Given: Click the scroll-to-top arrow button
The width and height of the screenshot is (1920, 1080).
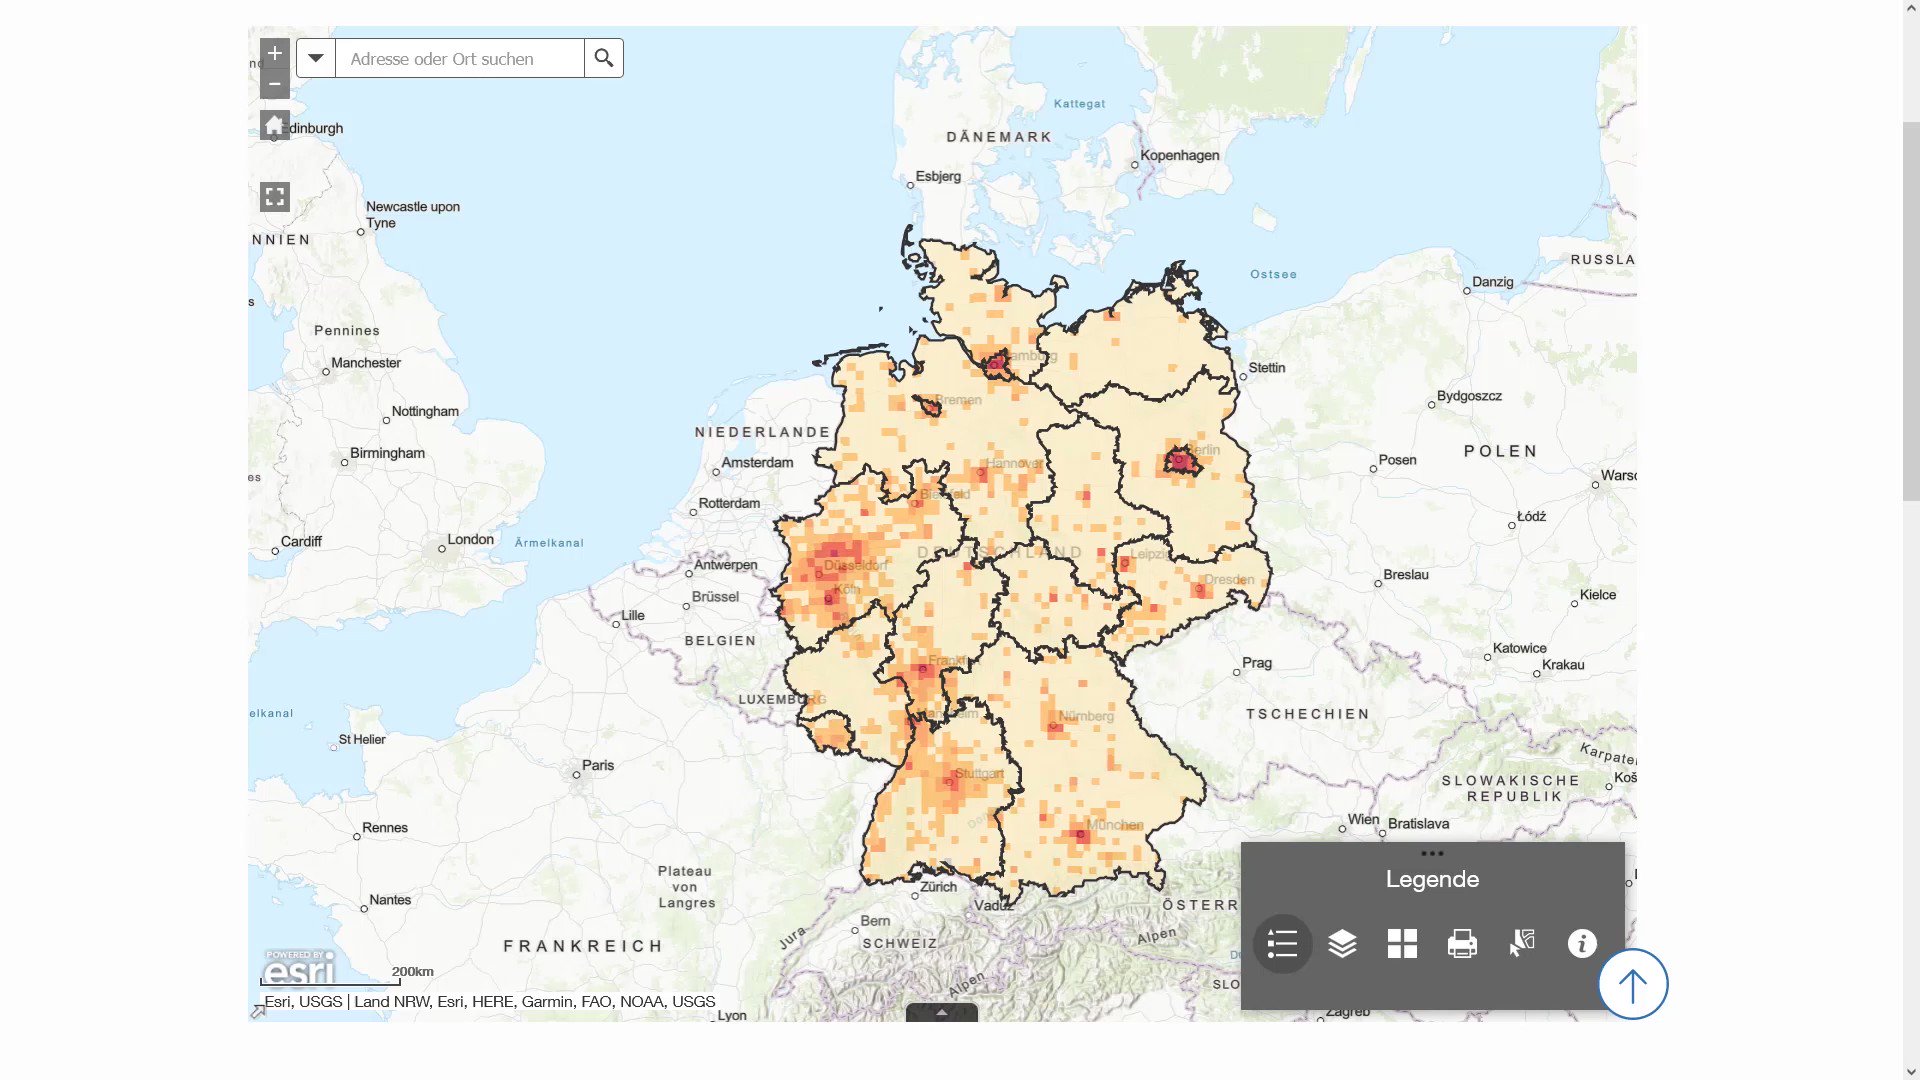Looking at the screenshot, I should (1633, 984).
